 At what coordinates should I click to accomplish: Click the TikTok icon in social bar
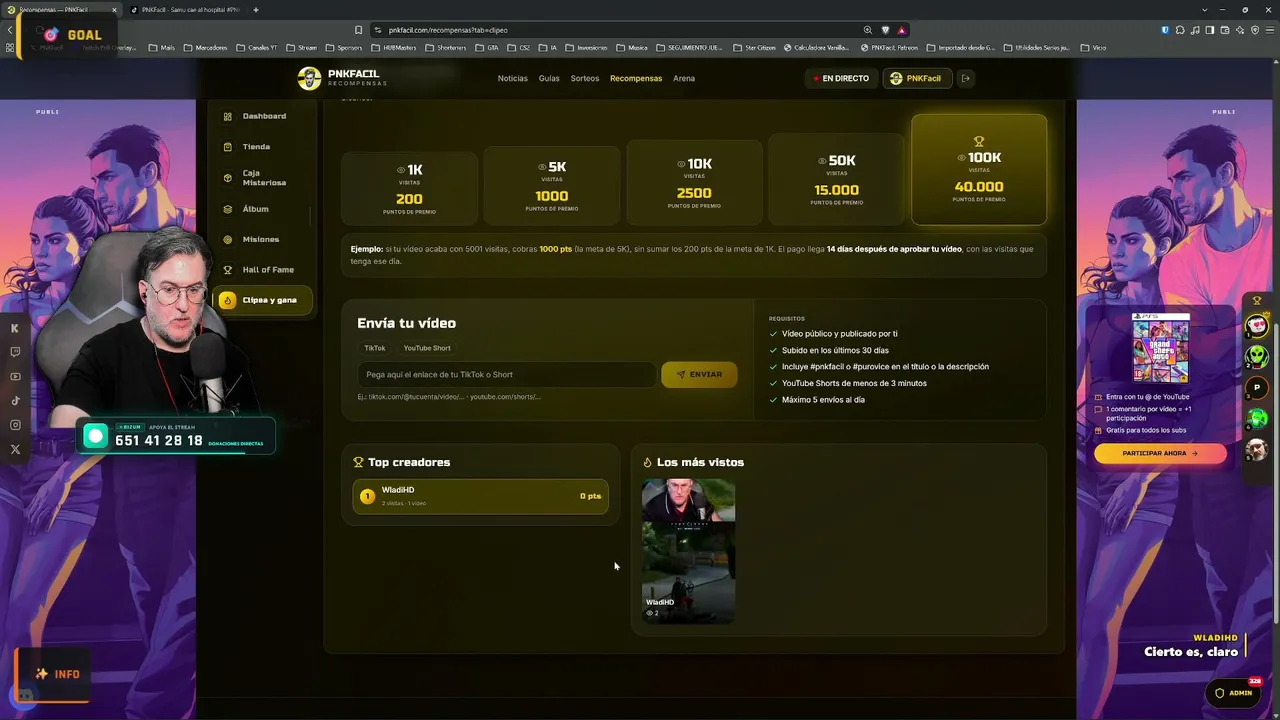pos(15,401)
